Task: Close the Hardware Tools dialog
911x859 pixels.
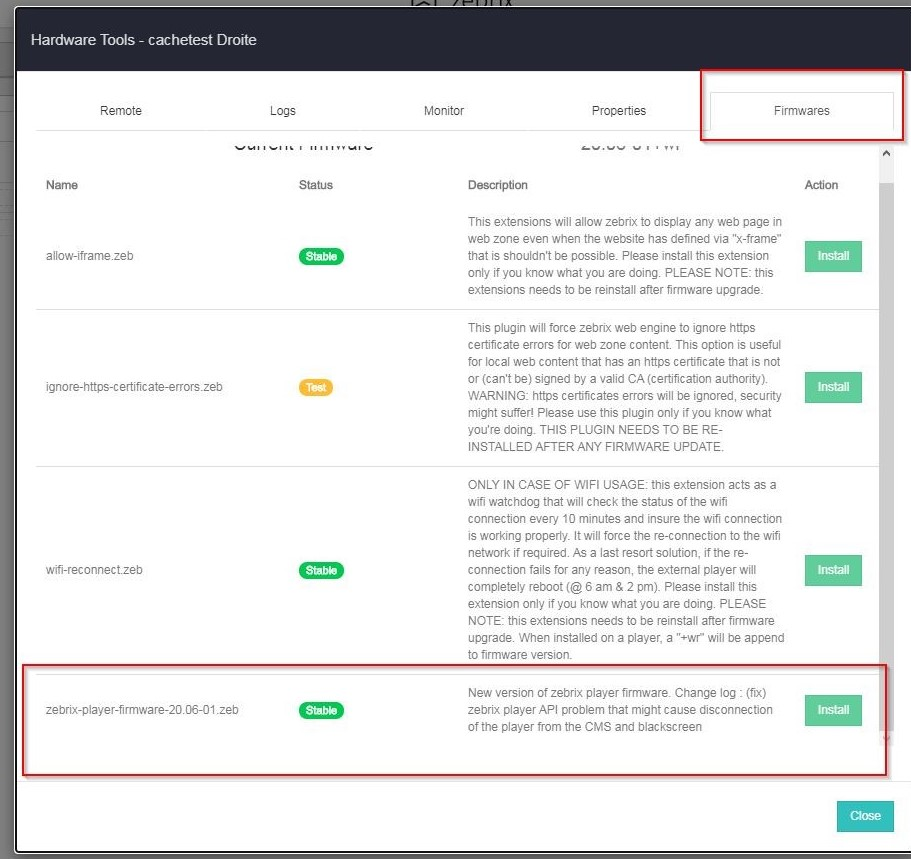Action: 865,816
